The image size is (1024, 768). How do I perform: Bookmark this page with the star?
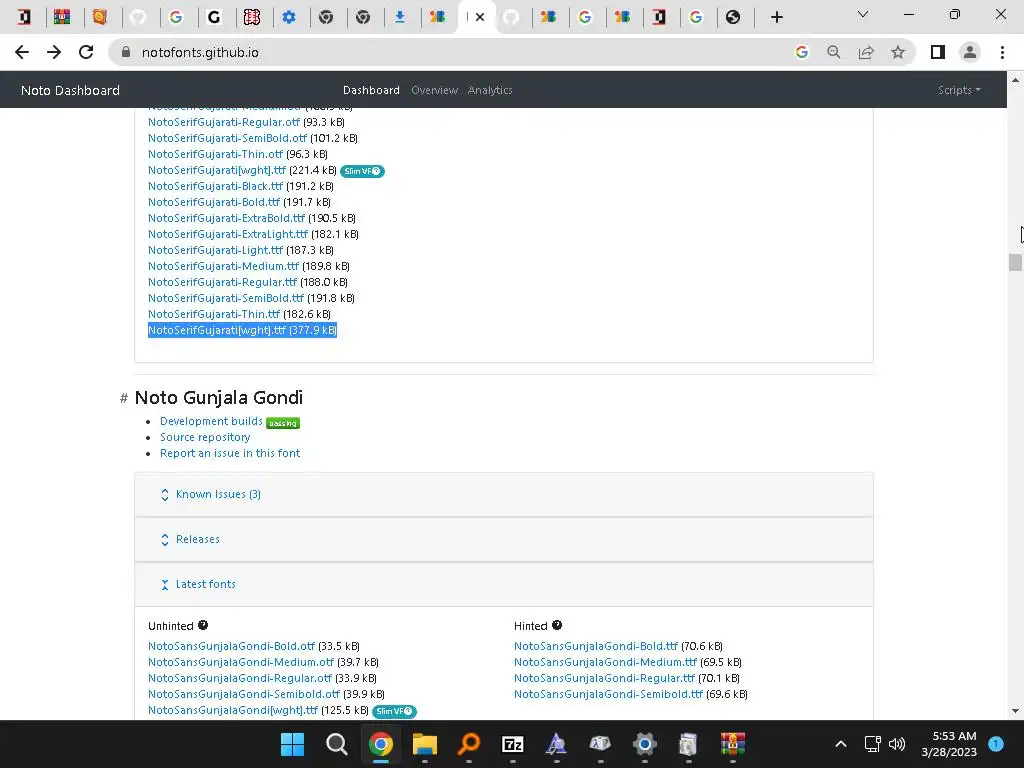point(898,52)
